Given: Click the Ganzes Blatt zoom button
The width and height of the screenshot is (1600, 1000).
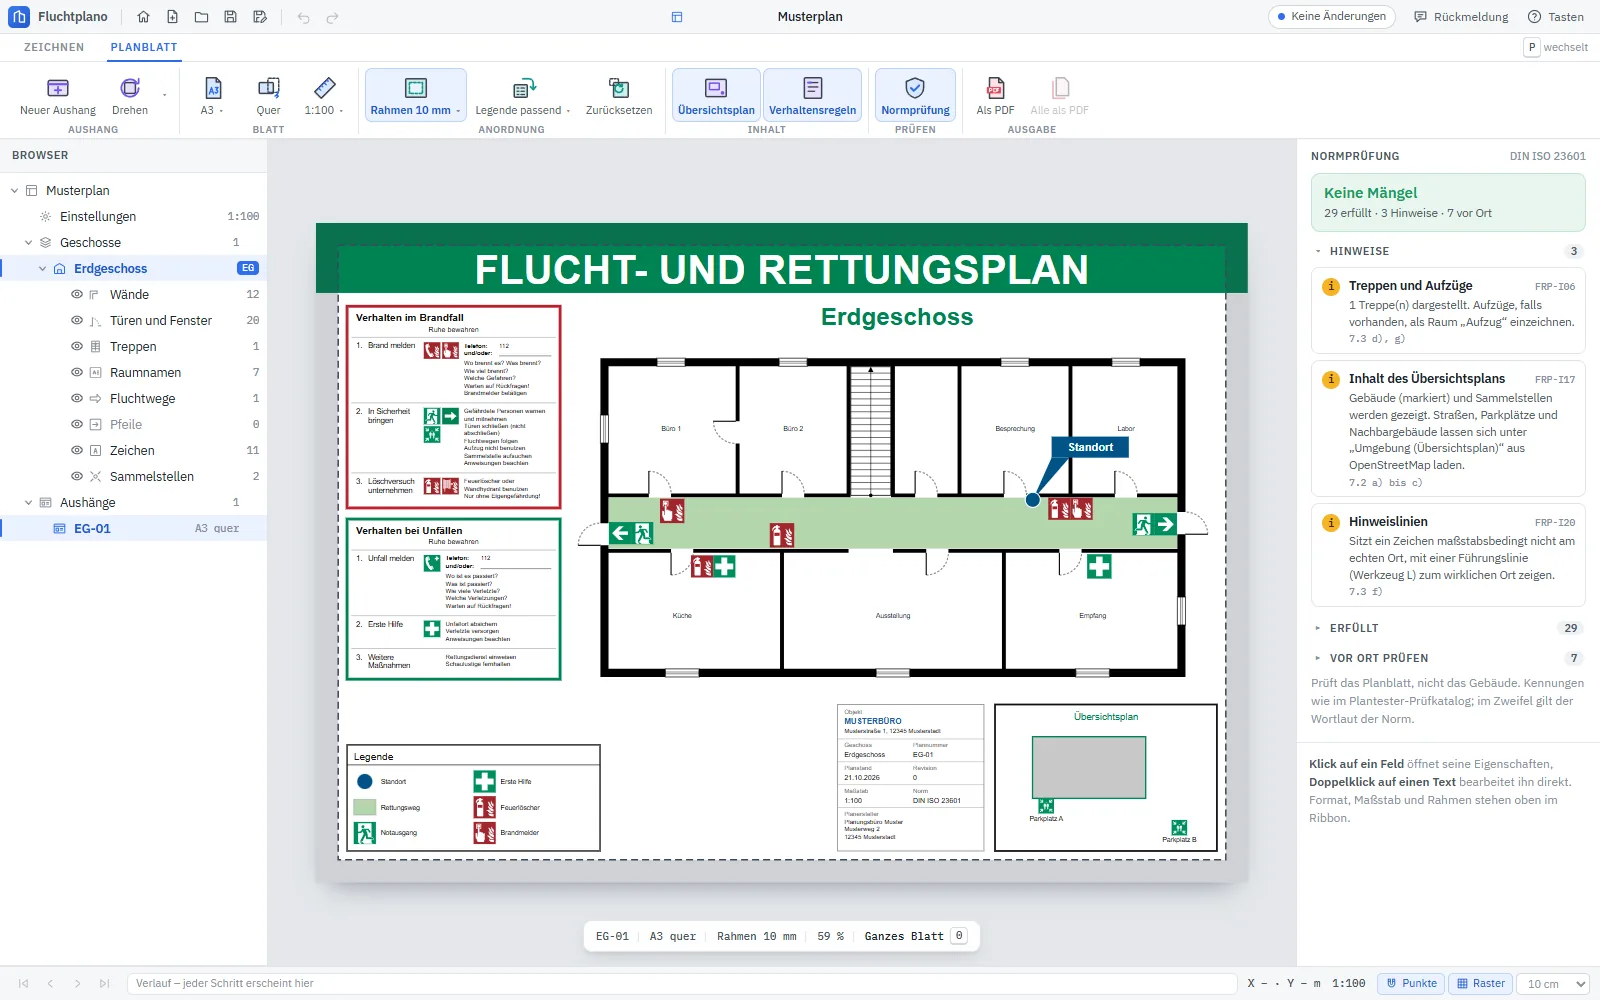Looking at the screenshot, I should 914,937.
